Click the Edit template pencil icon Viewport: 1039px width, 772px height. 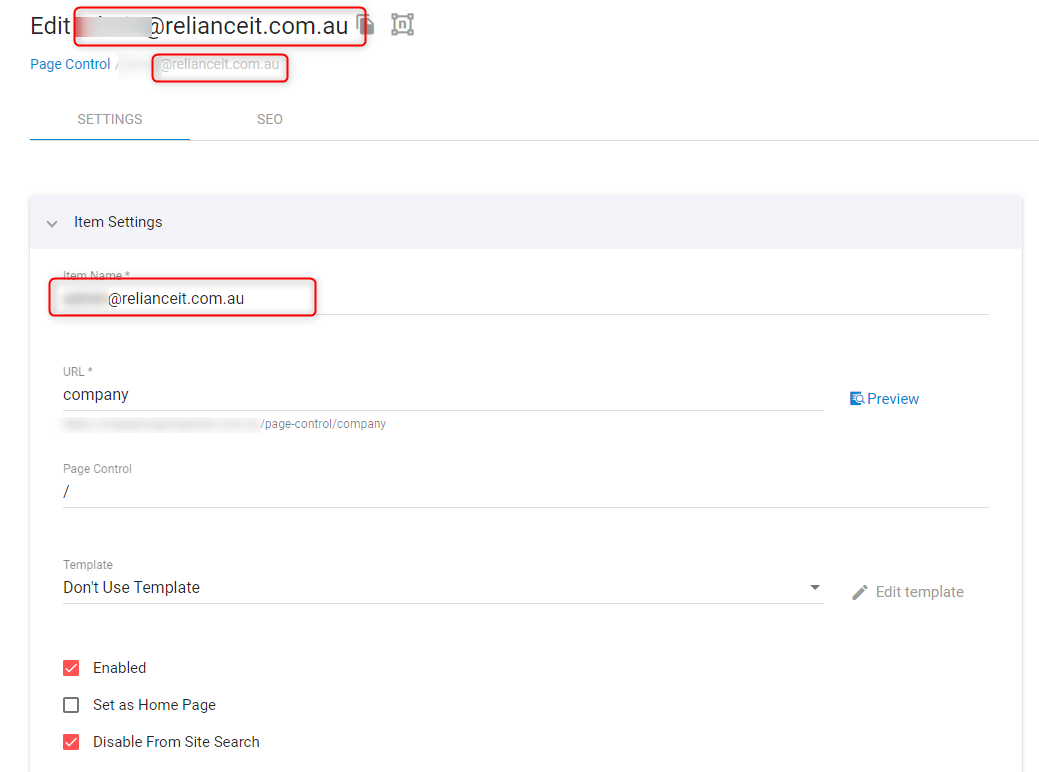[859, 592]
